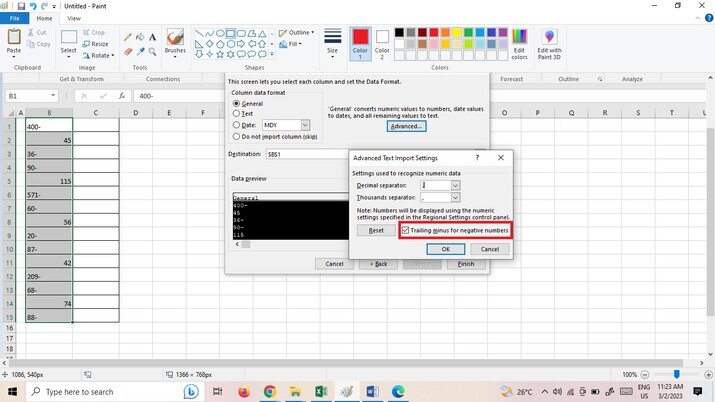
Task: Click the Edit colors button
Action: (519, 44)
